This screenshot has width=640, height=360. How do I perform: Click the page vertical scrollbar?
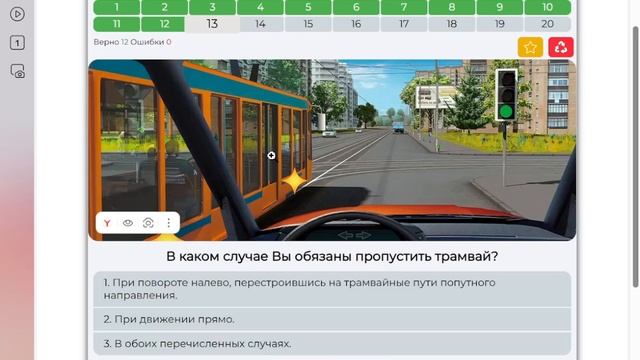[636, 157]
